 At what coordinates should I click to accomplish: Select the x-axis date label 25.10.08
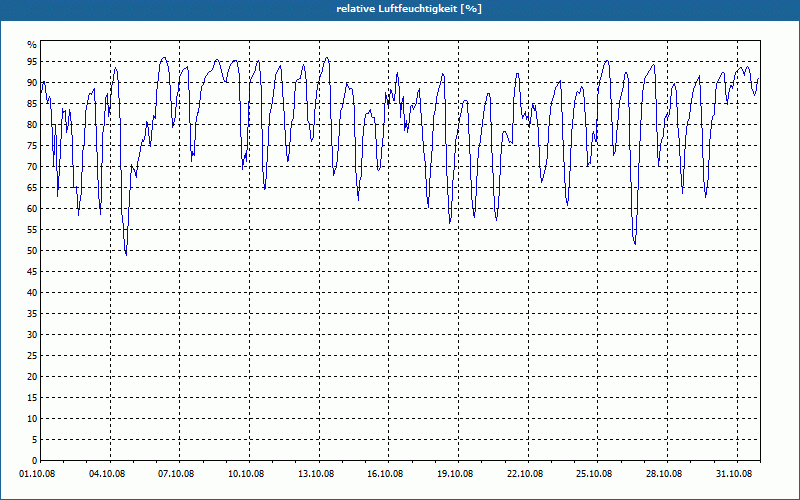click(x=594, y=473)
